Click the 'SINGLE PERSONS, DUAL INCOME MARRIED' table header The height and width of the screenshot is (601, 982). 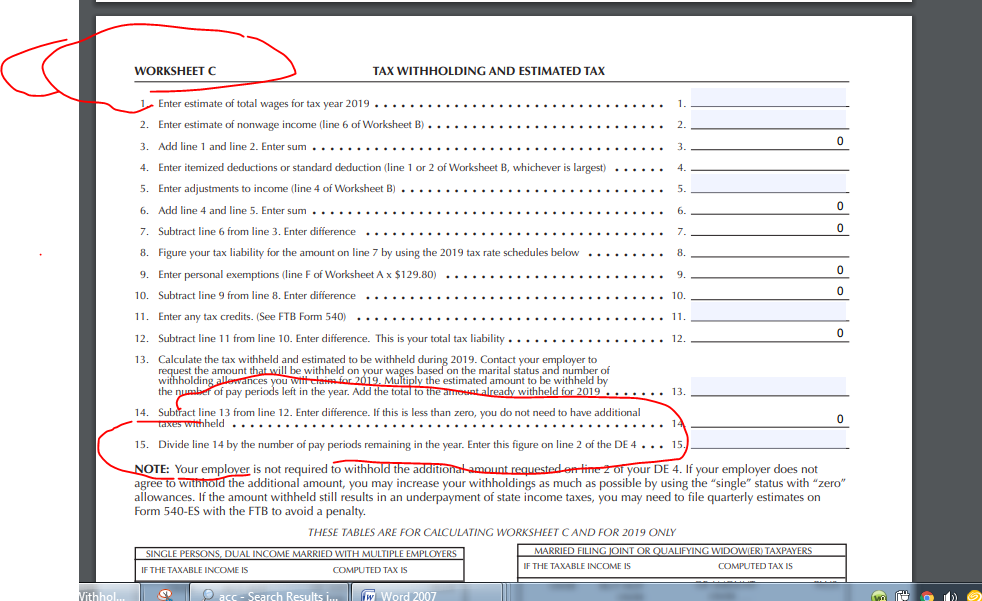301,553
